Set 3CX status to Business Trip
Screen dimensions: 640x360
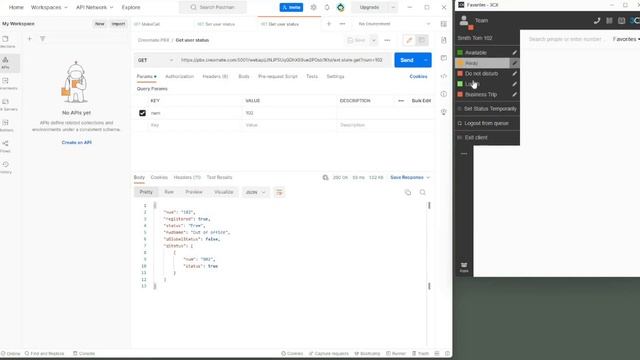[482, 94]
